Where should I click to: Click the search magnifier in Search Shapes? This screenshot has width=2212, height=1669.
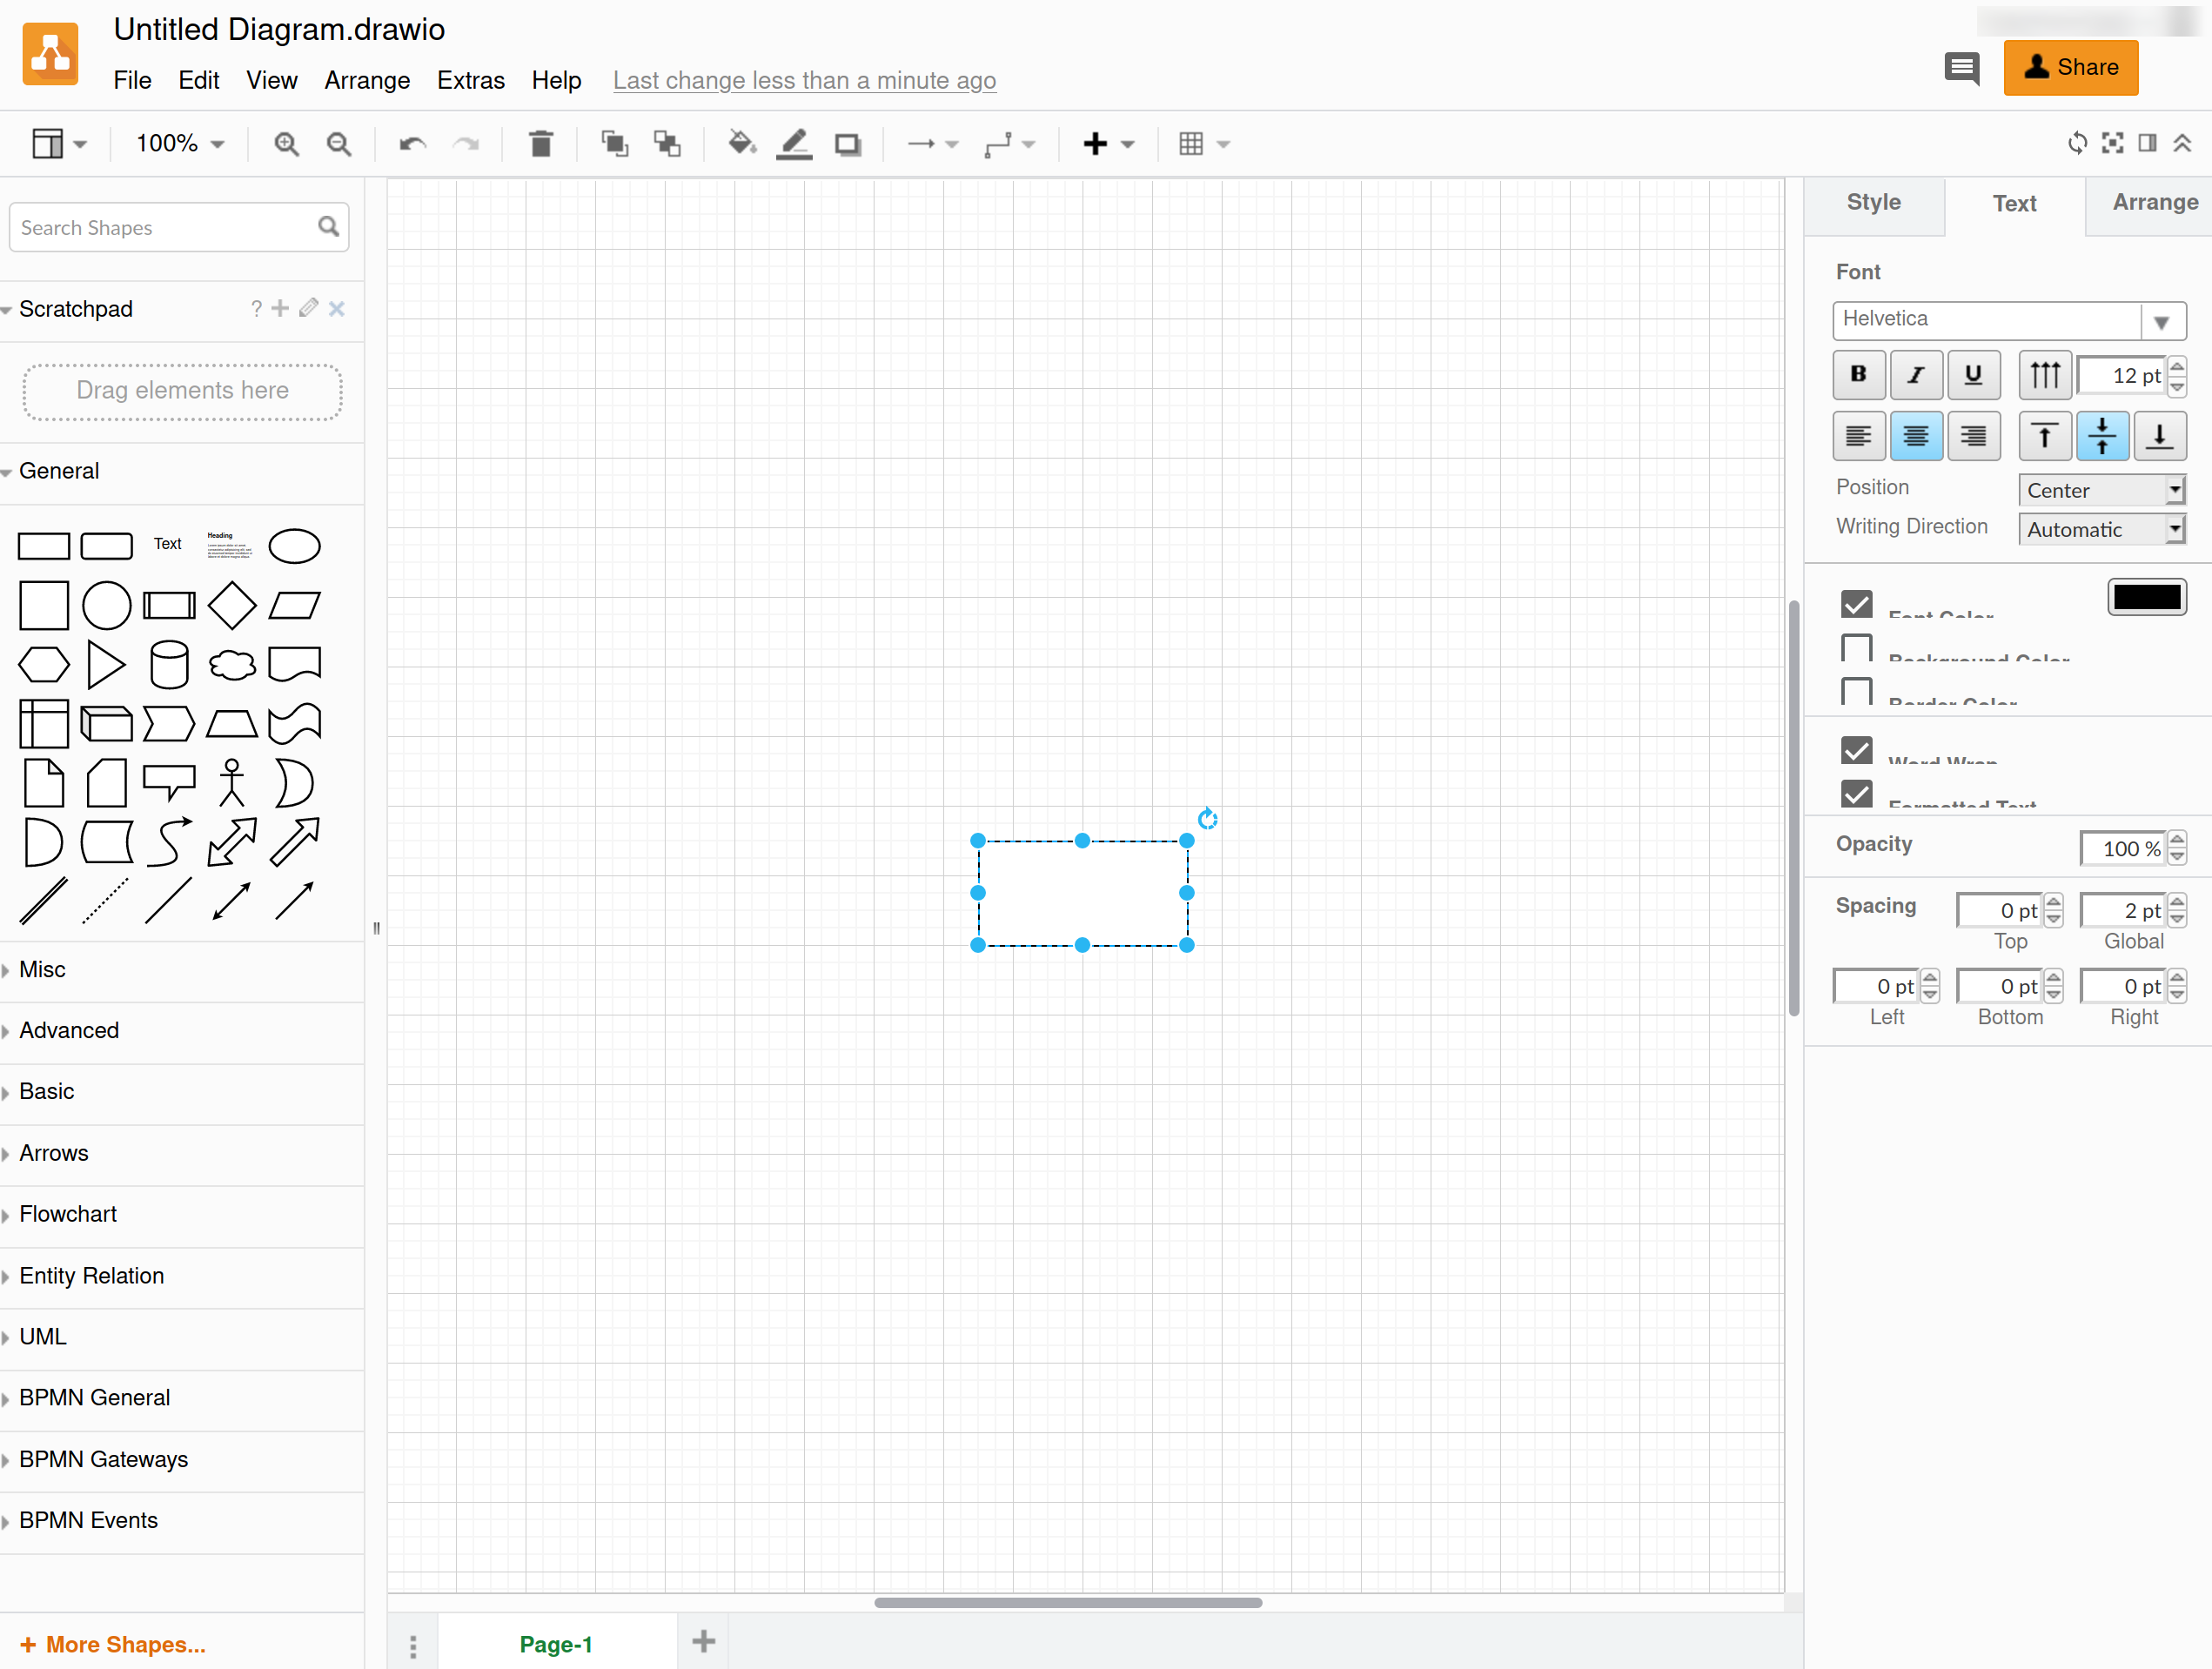tap(328, 227)
